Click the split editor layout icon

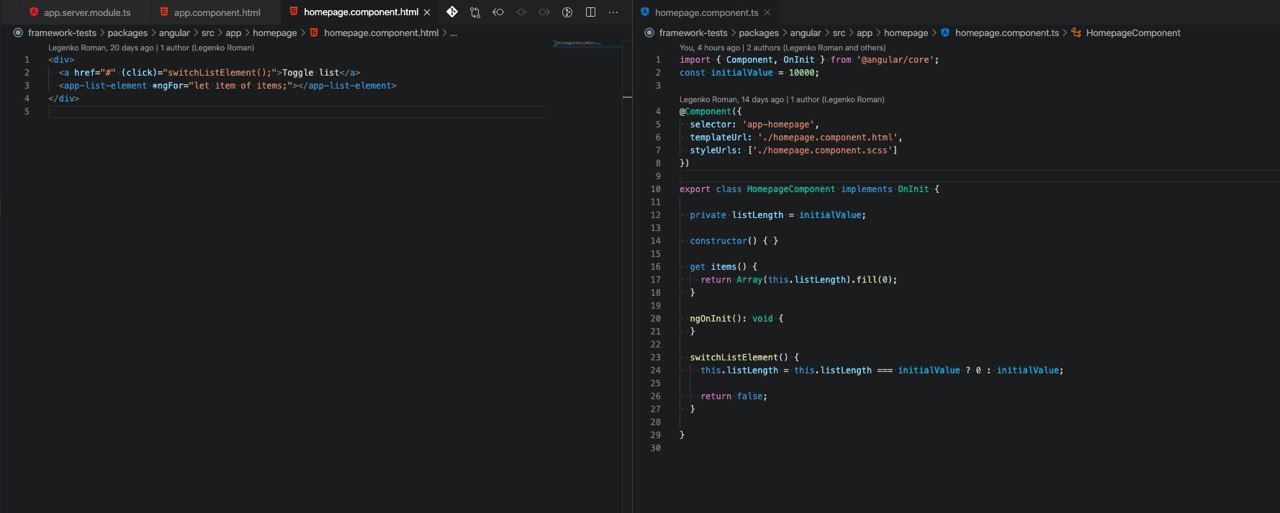click(590, 12)
